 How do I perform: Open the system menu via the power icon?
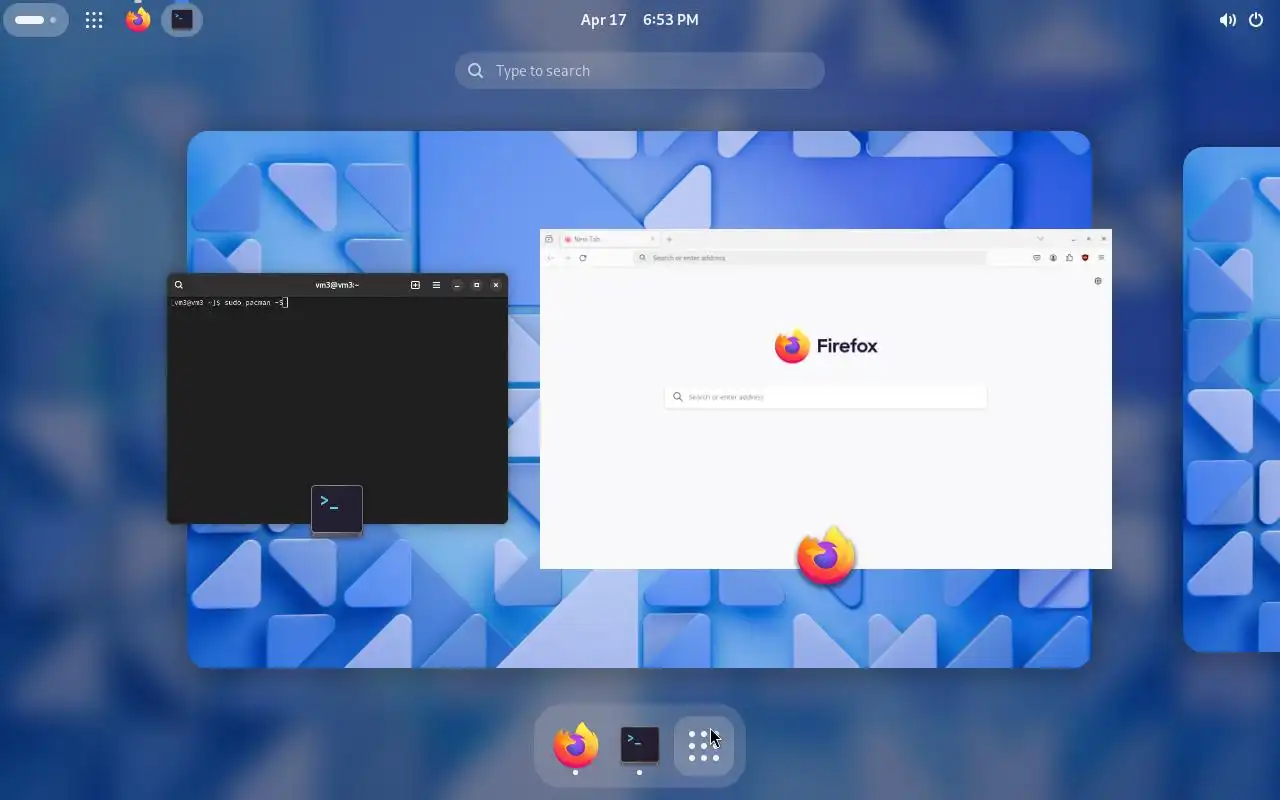tap(1256, 20)
